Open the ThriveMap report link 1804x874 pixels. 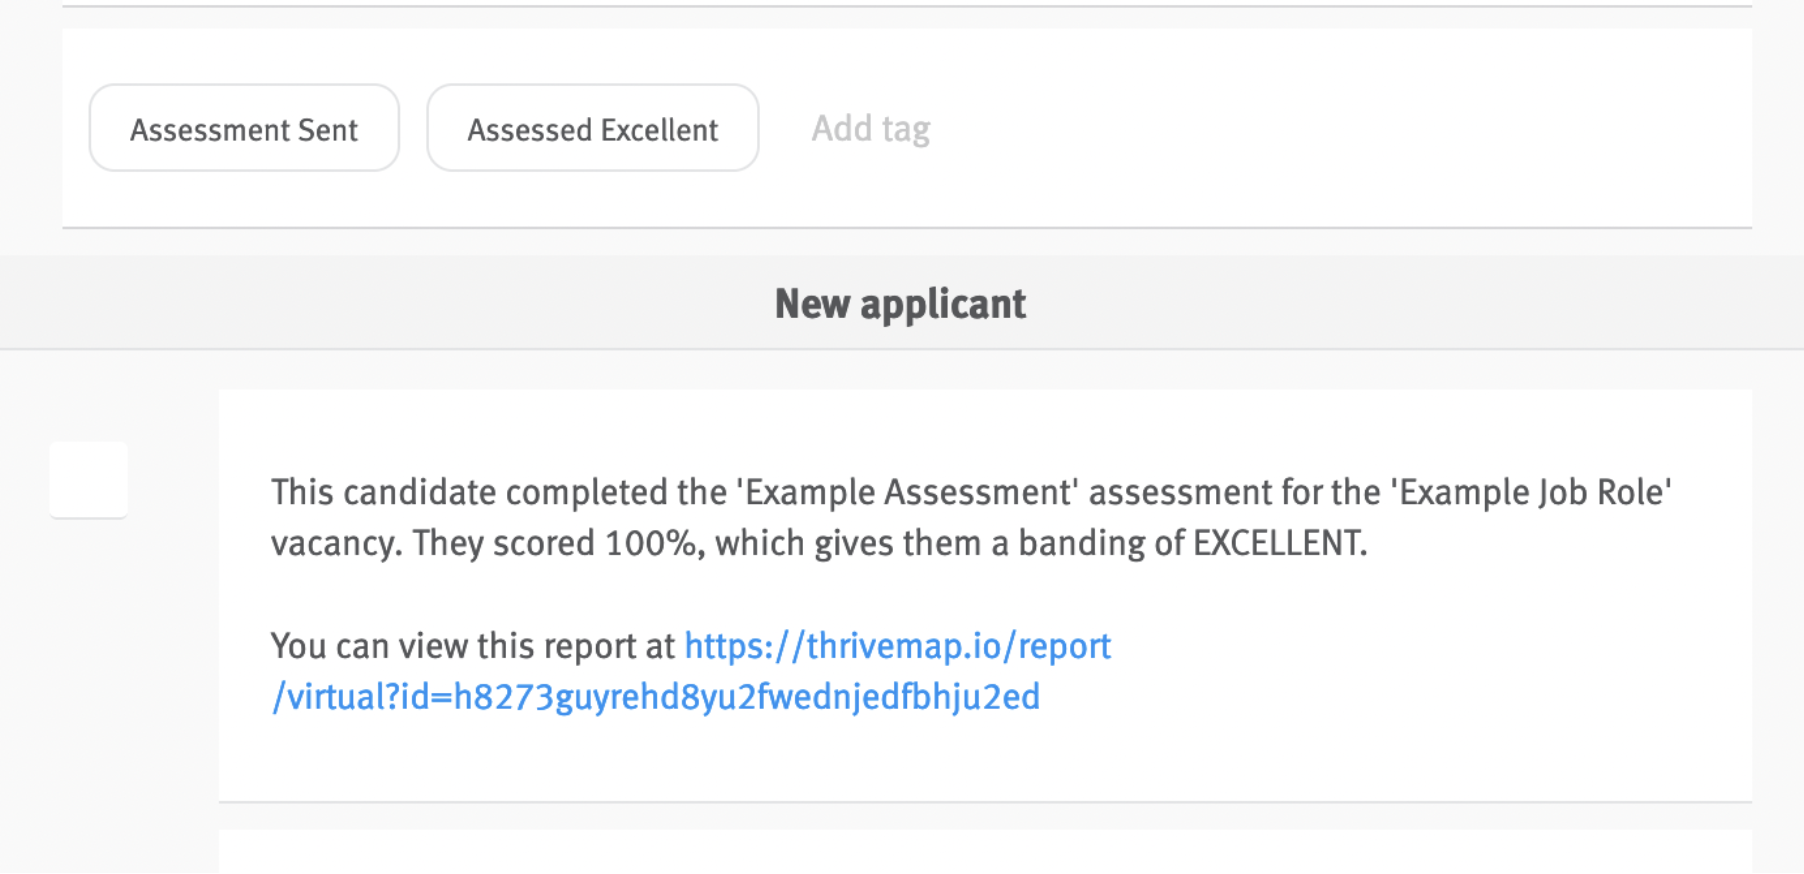tap(897, 646)
